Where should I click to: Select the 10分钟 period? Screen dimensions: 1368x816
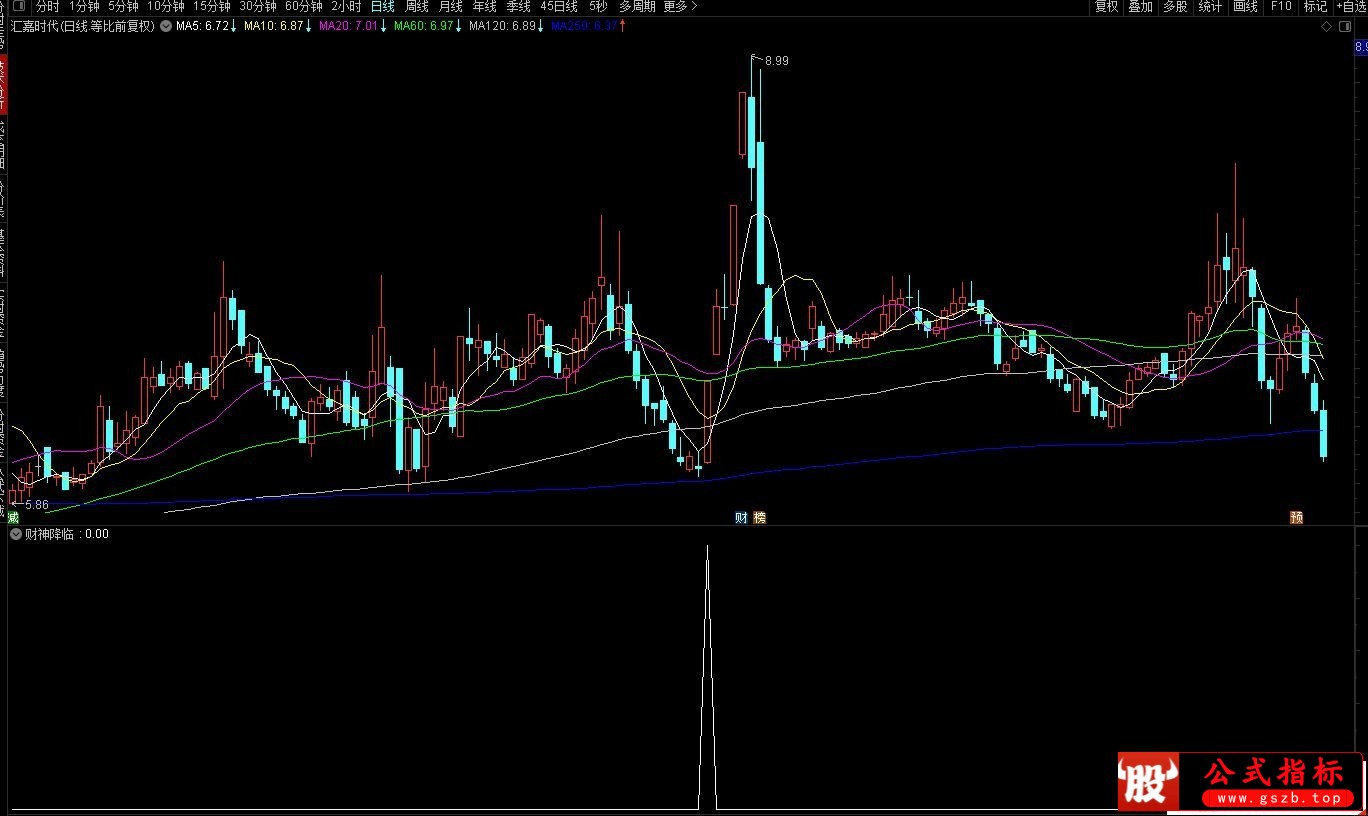click(166, 6)
